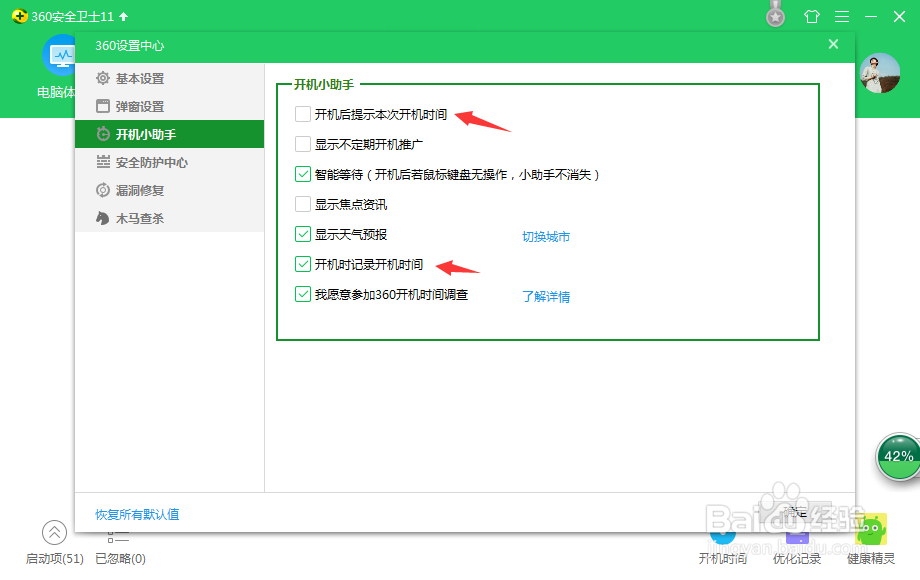The image size is (920, 580).
Task: Open 开机时间 at the bottom
Action: 722,558
